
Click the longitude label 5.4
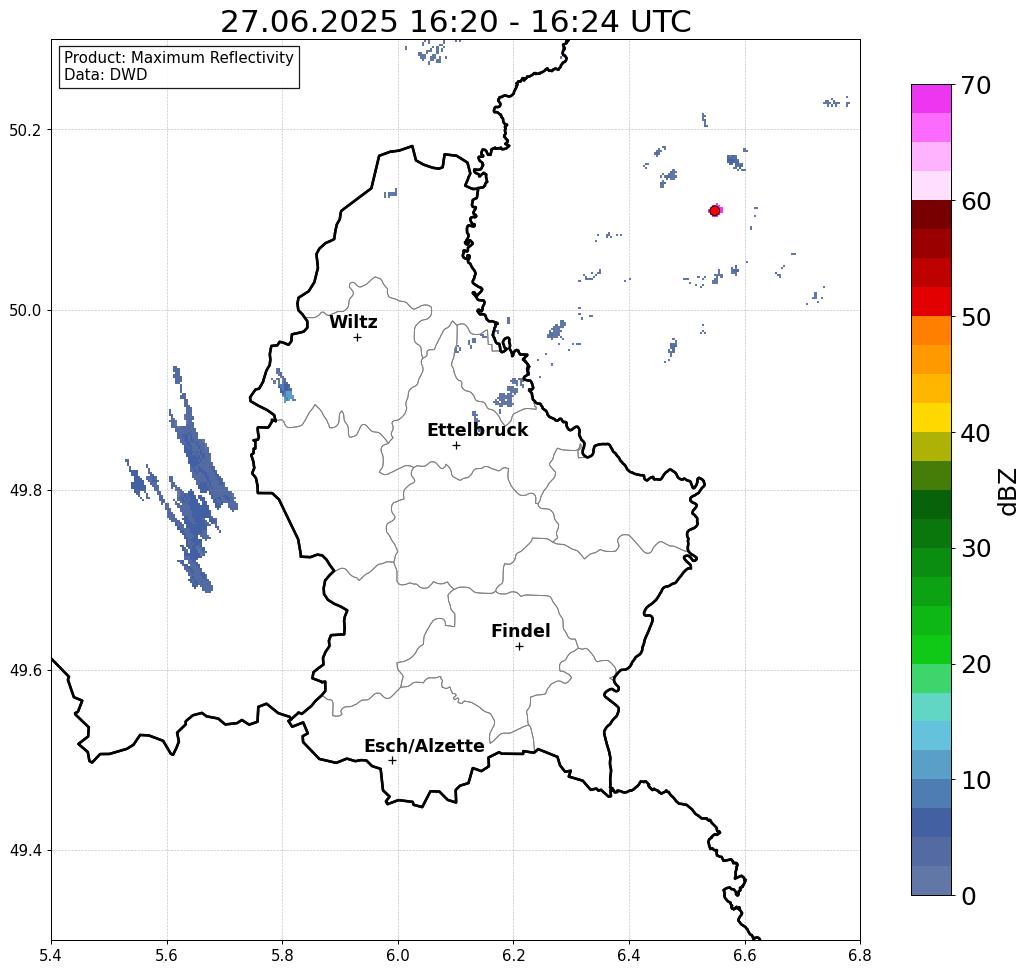(52, 956)
